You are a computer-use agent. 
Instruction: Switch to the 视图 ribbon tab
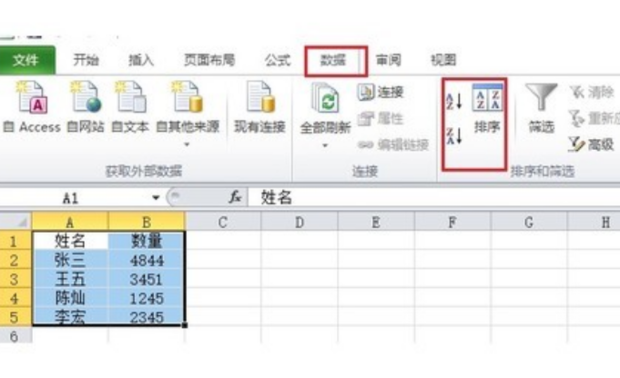(x=443, y=60)
